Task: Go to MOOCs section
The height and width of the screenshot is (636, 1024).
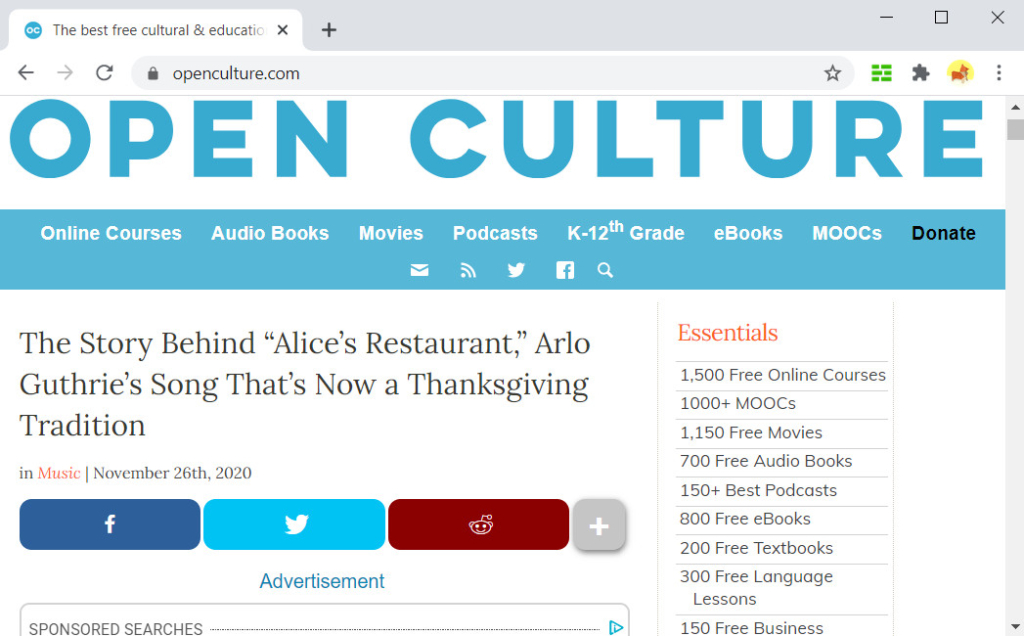Action: point(847,233)
